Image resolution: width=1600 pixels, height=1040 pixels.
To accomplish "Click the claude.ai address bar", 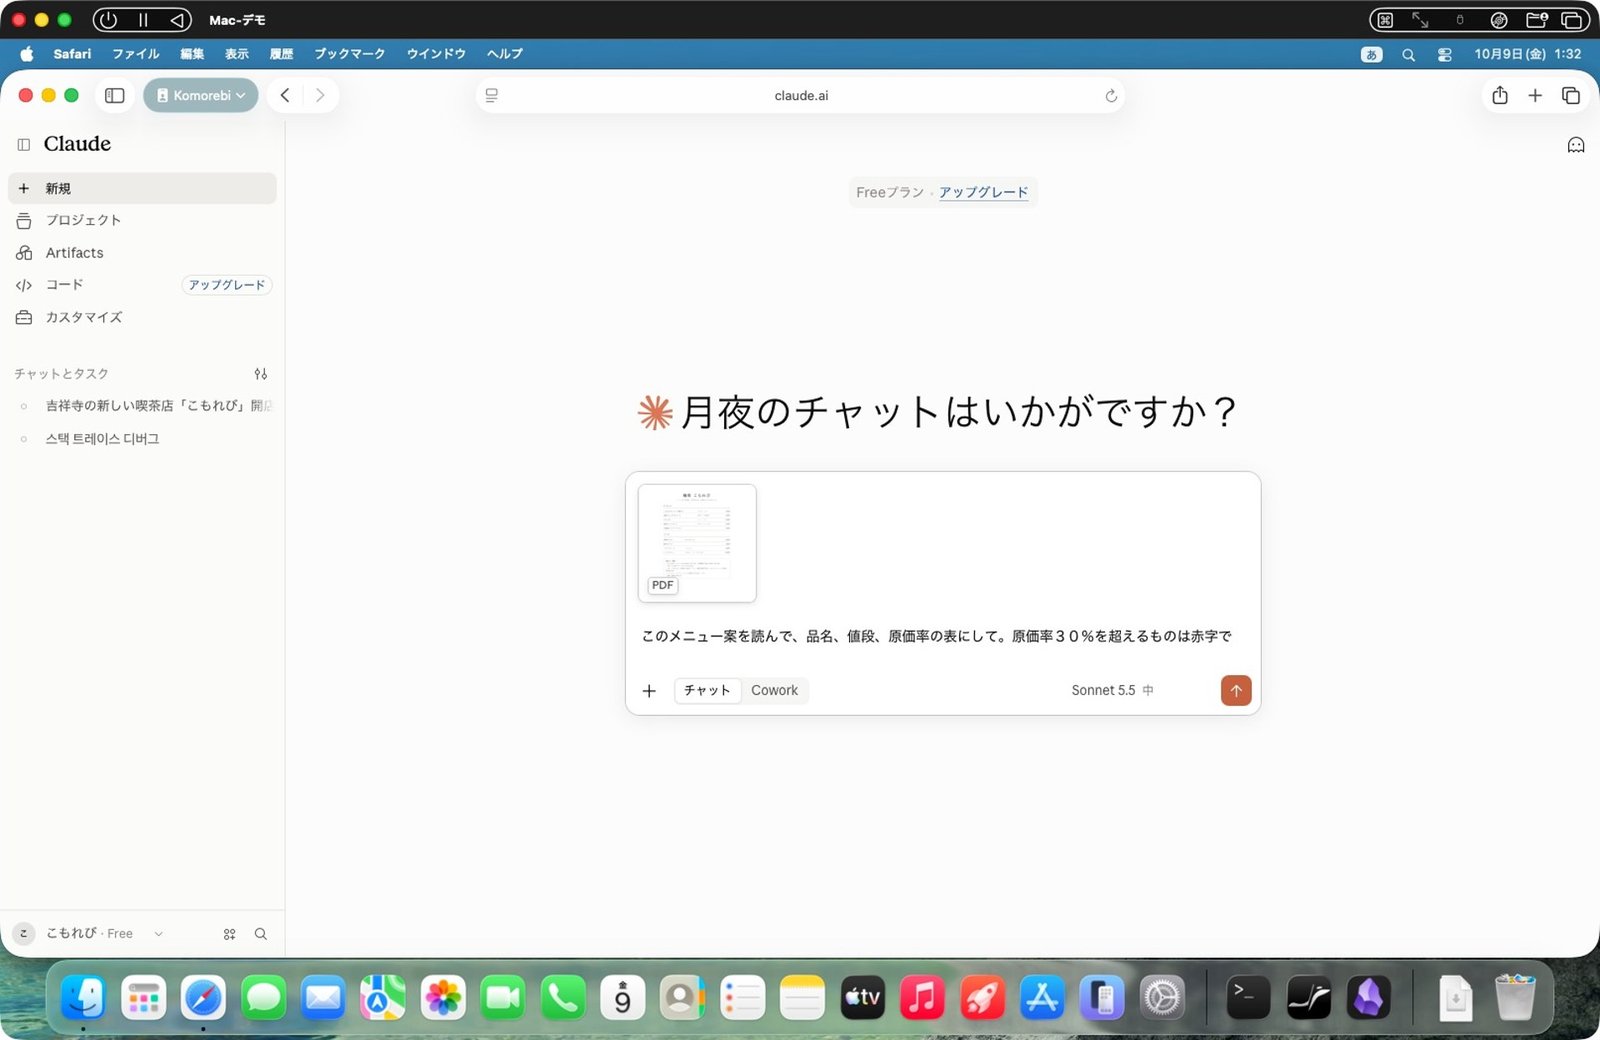I will (801, 96).
